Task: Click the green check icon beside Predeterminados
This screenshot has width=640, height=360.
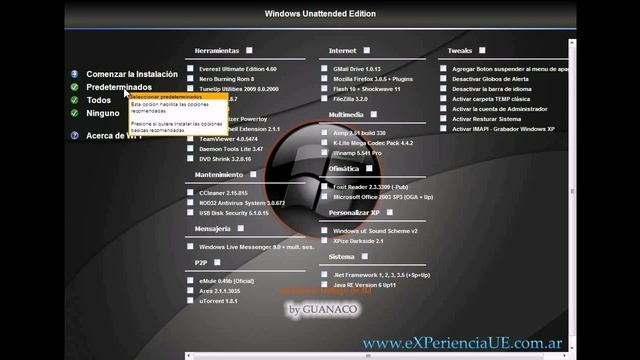Action: click(74, 87)
